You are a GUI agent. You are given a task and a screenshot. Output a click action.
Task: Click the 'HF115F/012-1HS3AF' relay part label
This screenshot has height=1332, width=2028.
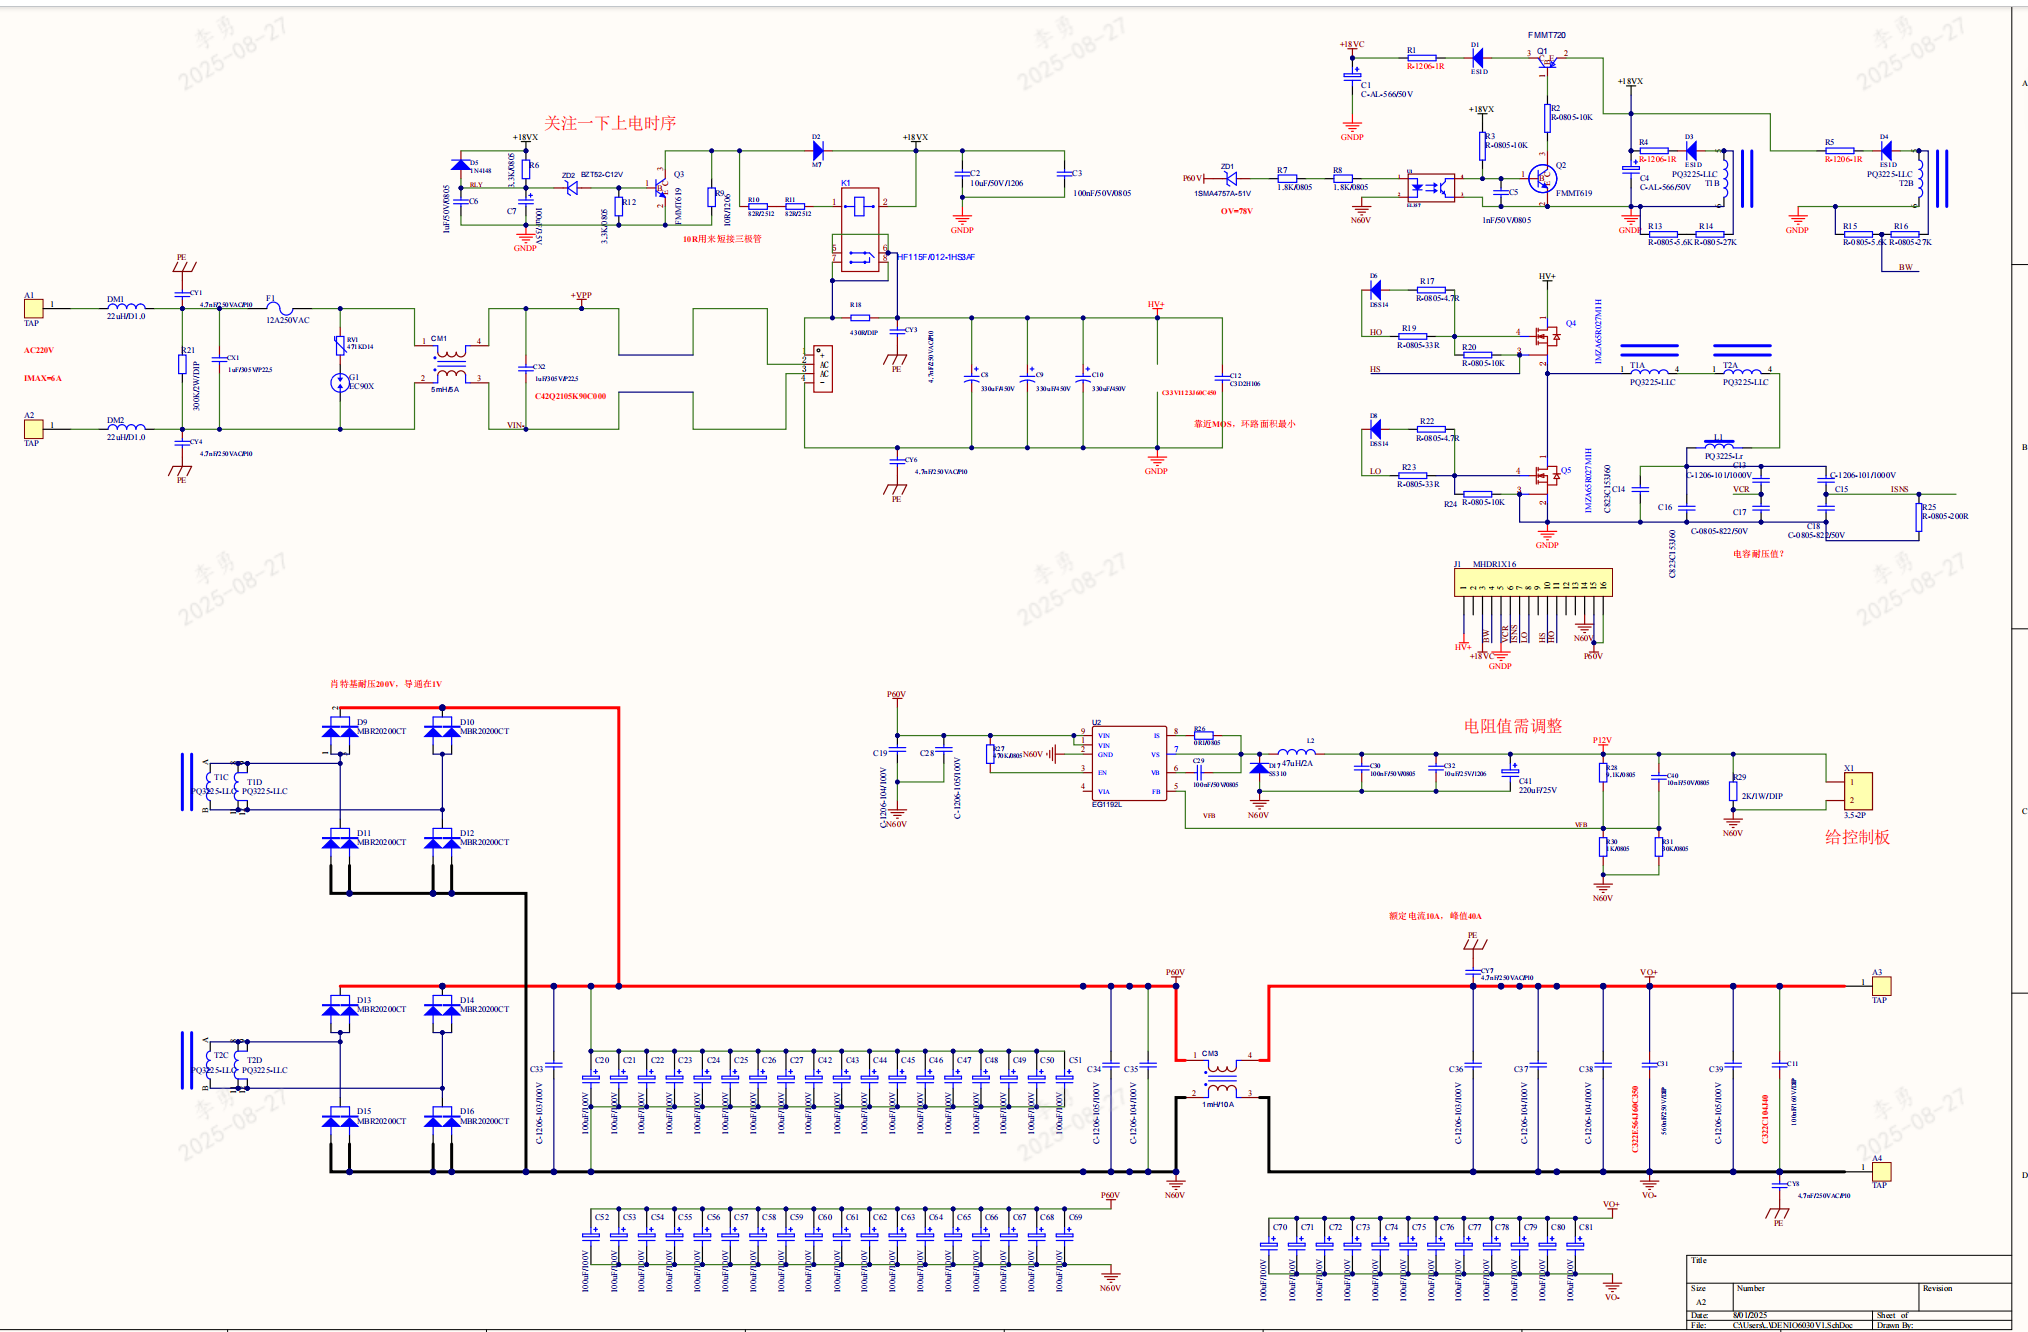click(x=936, y=257)
